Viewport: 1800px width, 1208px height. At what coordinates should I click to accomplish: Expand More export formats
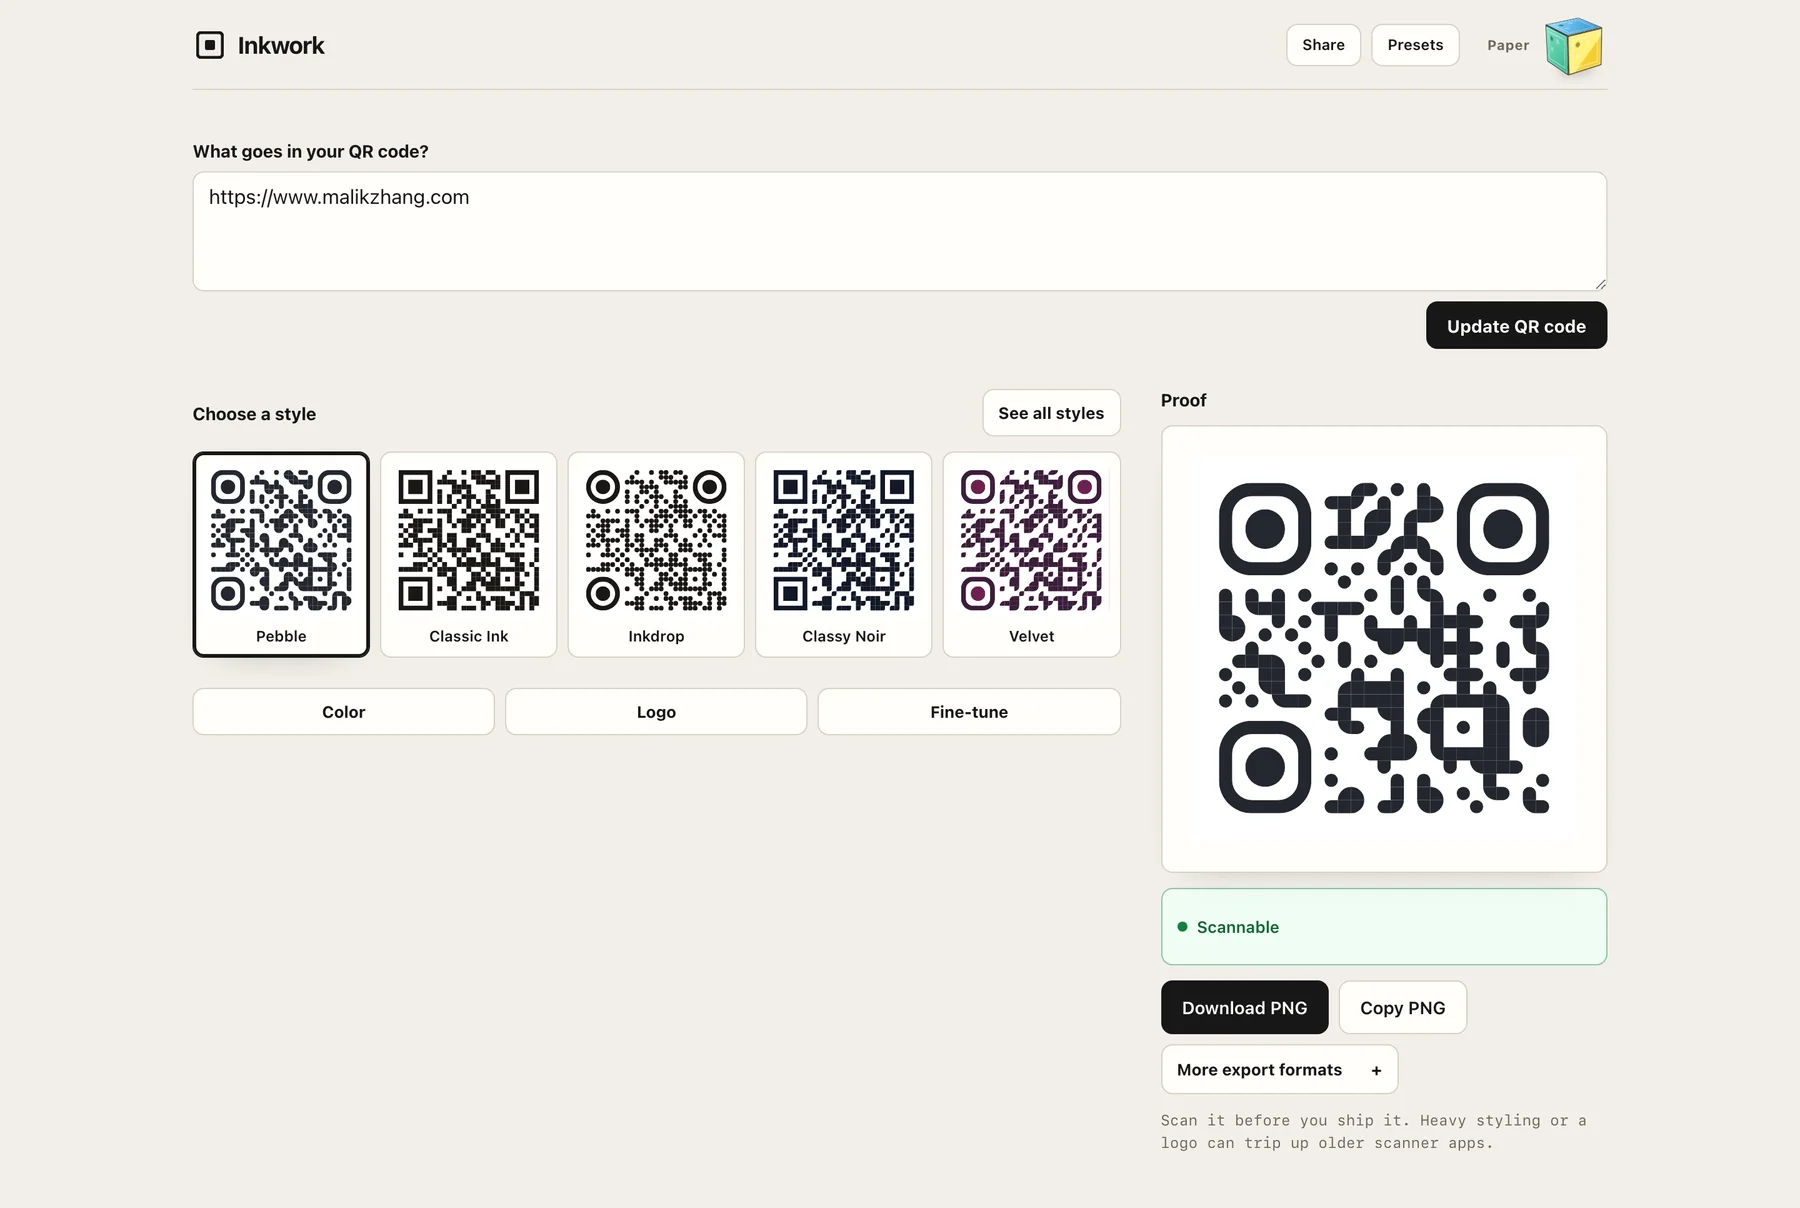click(1279, 1069)
